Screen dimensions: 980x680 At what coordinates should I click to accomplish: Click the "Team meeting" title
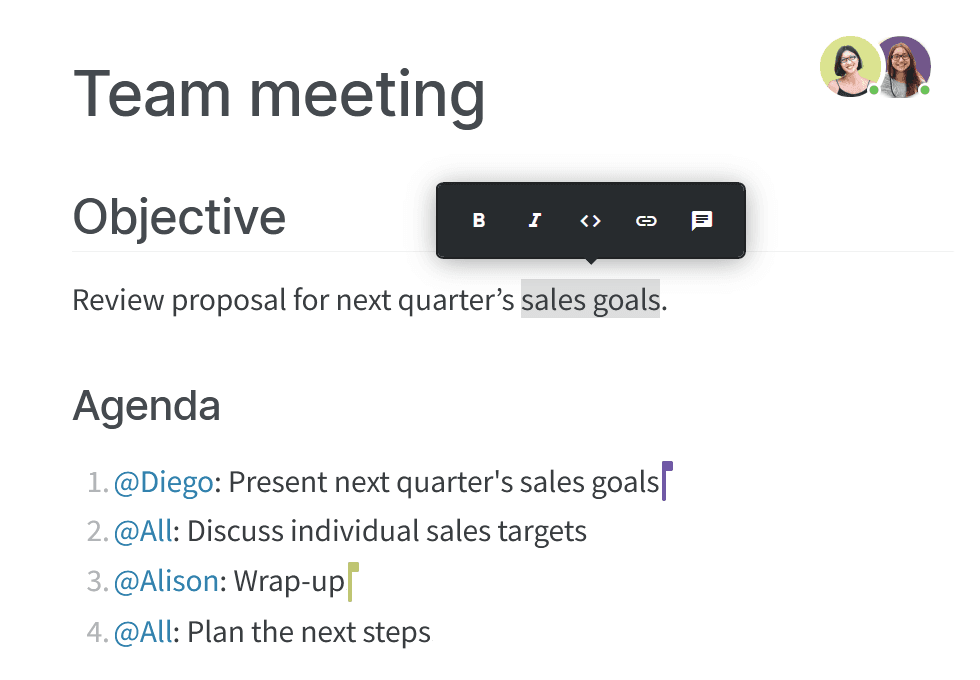pos(280,94)
